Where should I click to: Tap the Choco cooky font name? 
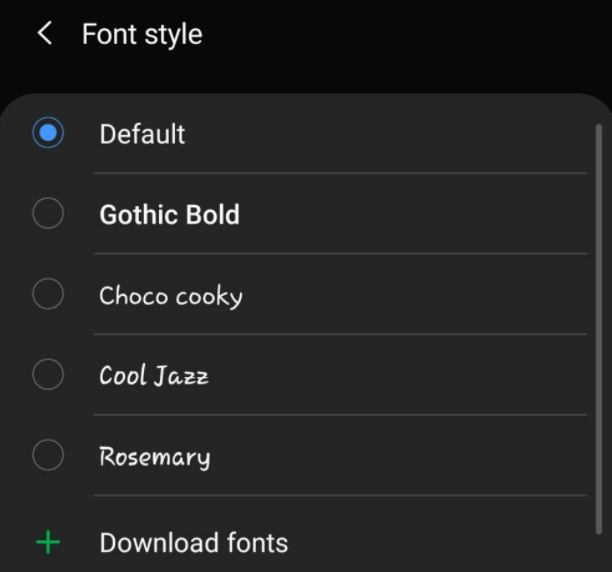coord(170,296)
